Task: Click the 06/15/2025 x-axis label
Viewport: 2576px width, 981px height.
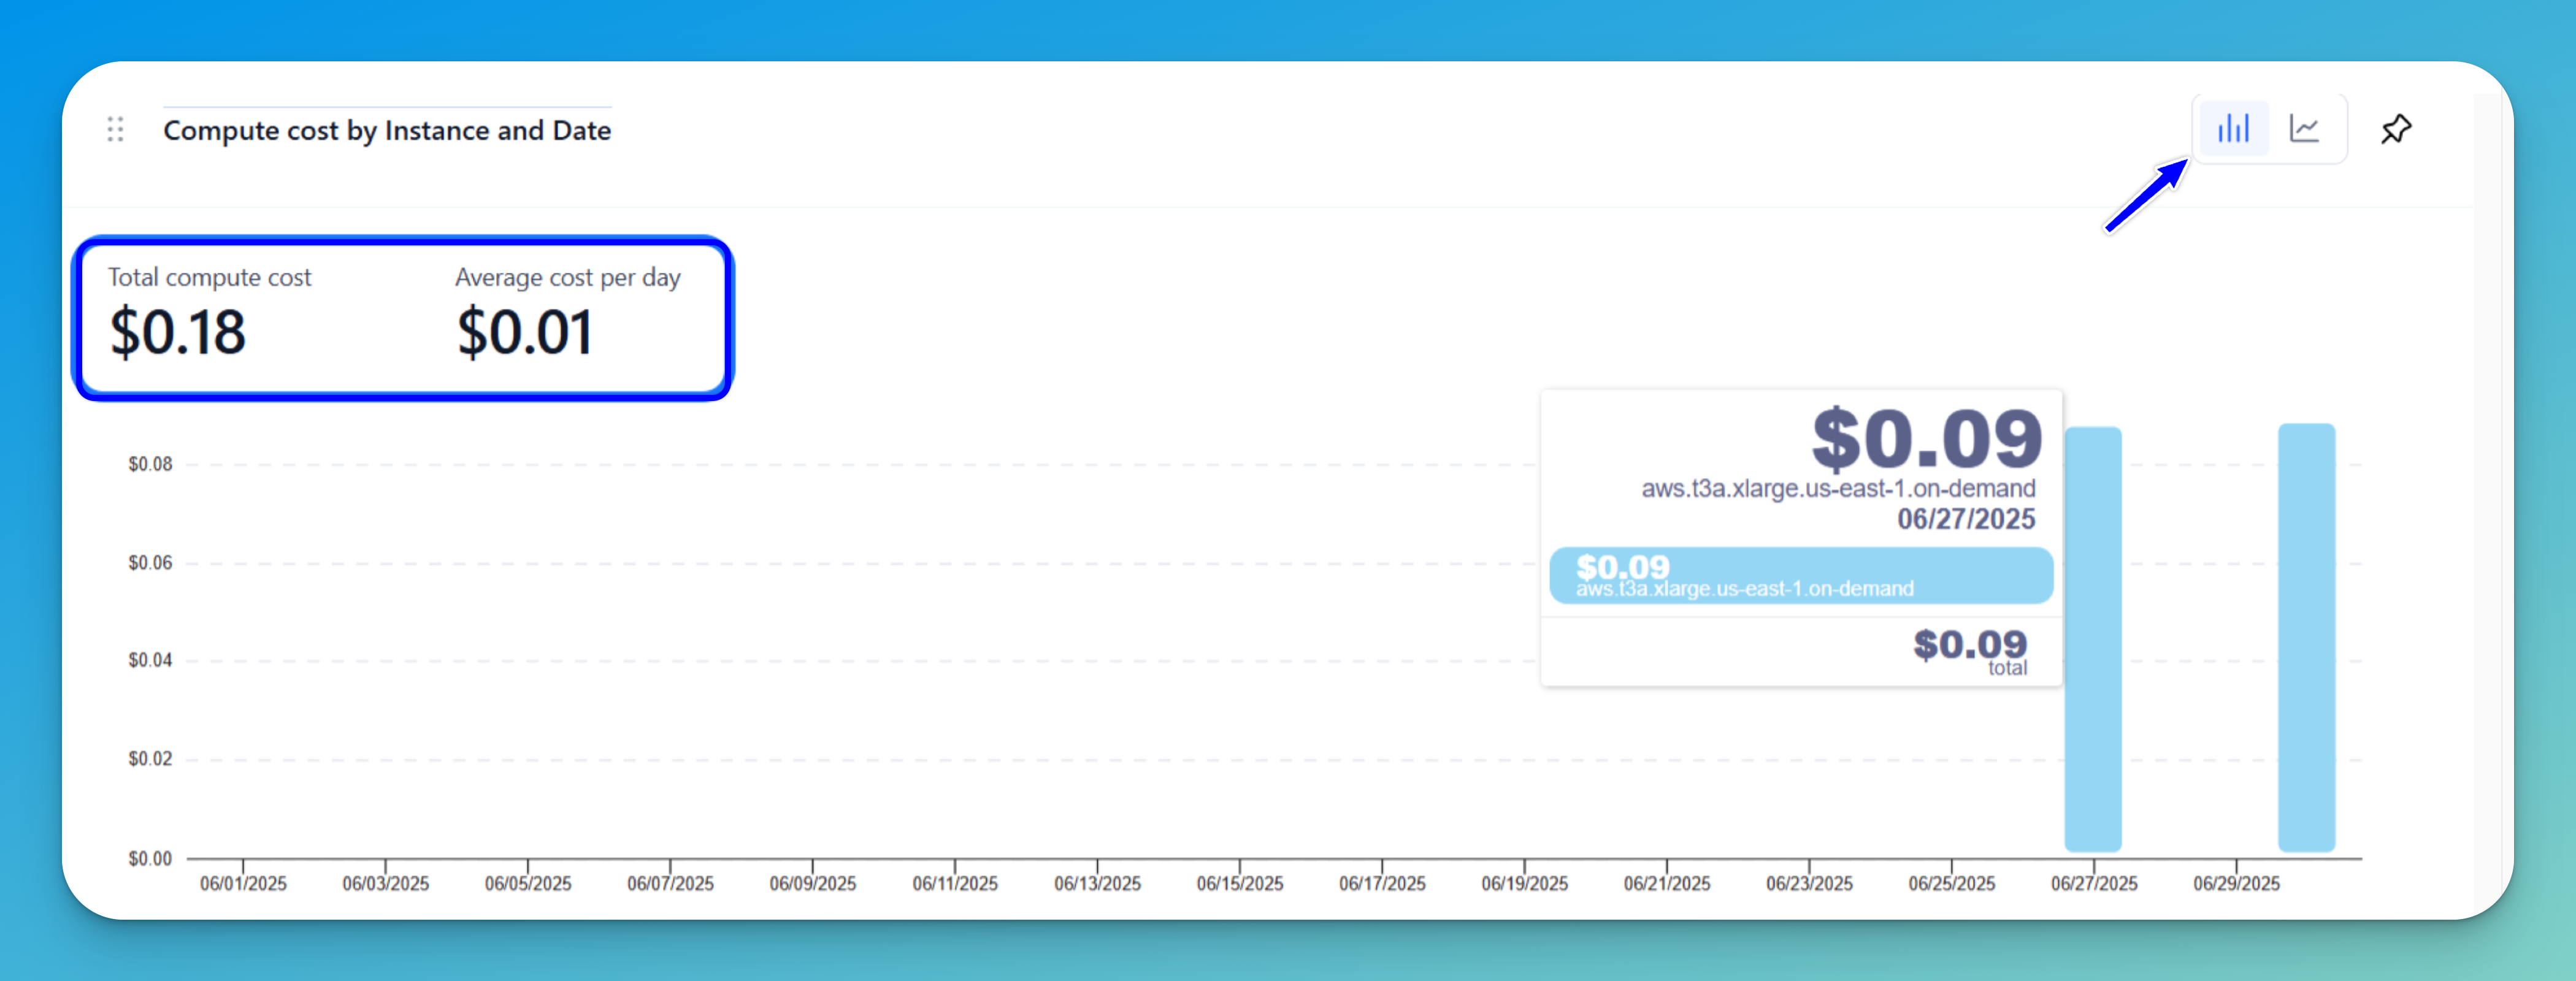Action: [x=1239, y=884]
